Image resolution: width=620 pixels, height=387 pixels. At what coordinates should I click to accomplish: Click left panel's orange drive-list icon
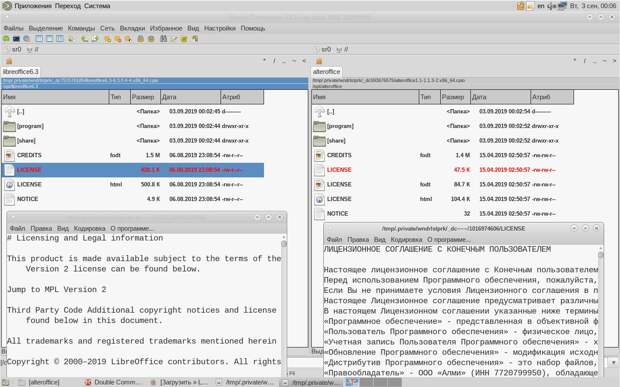(x=9, y=61)
